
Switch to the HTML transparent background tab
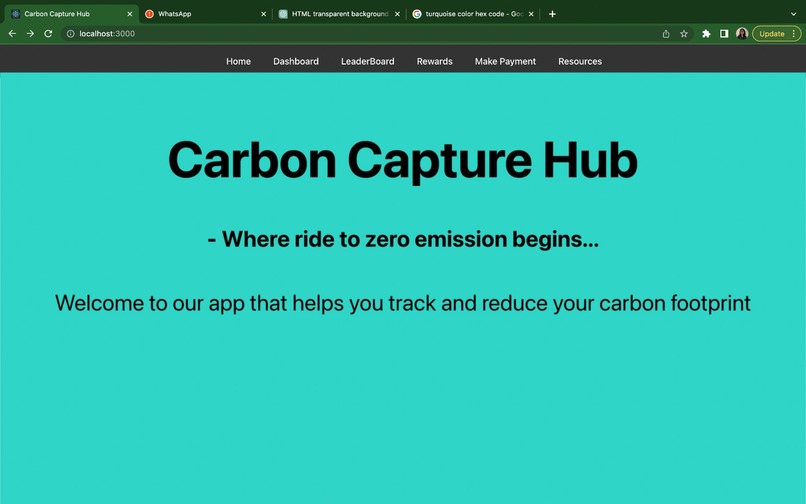[x=339, y=14]
